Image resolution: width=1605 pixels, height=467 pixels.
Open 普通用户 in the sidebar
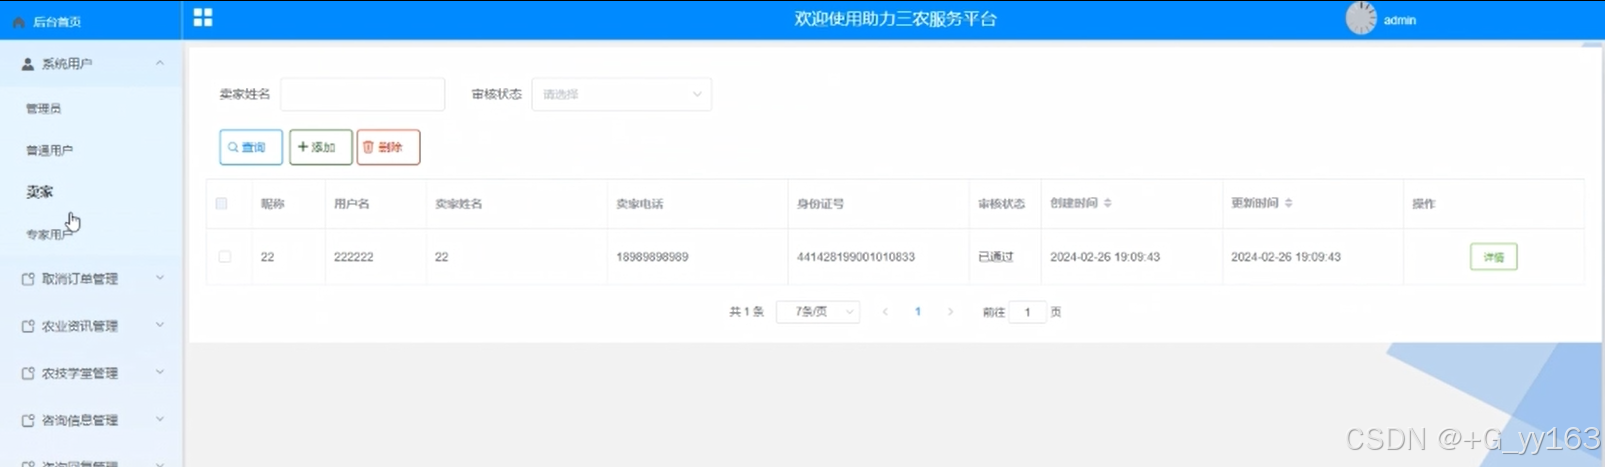point(49,150)
